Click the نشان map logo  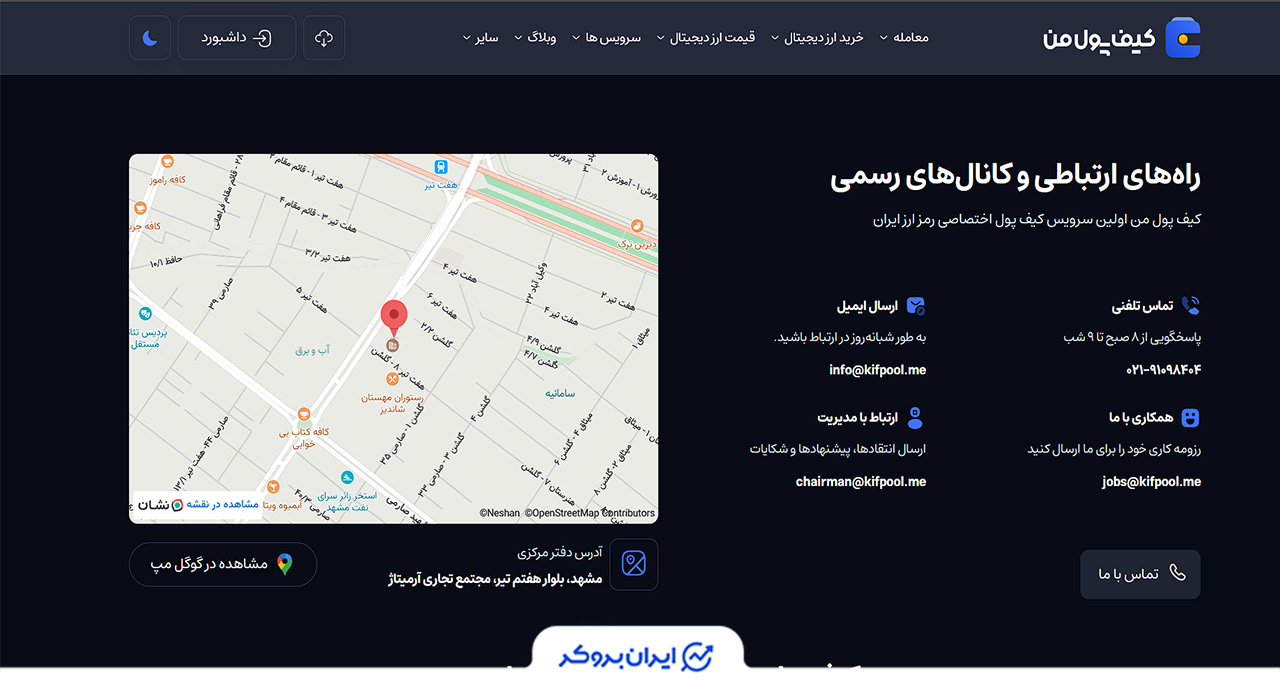(160, 505)
